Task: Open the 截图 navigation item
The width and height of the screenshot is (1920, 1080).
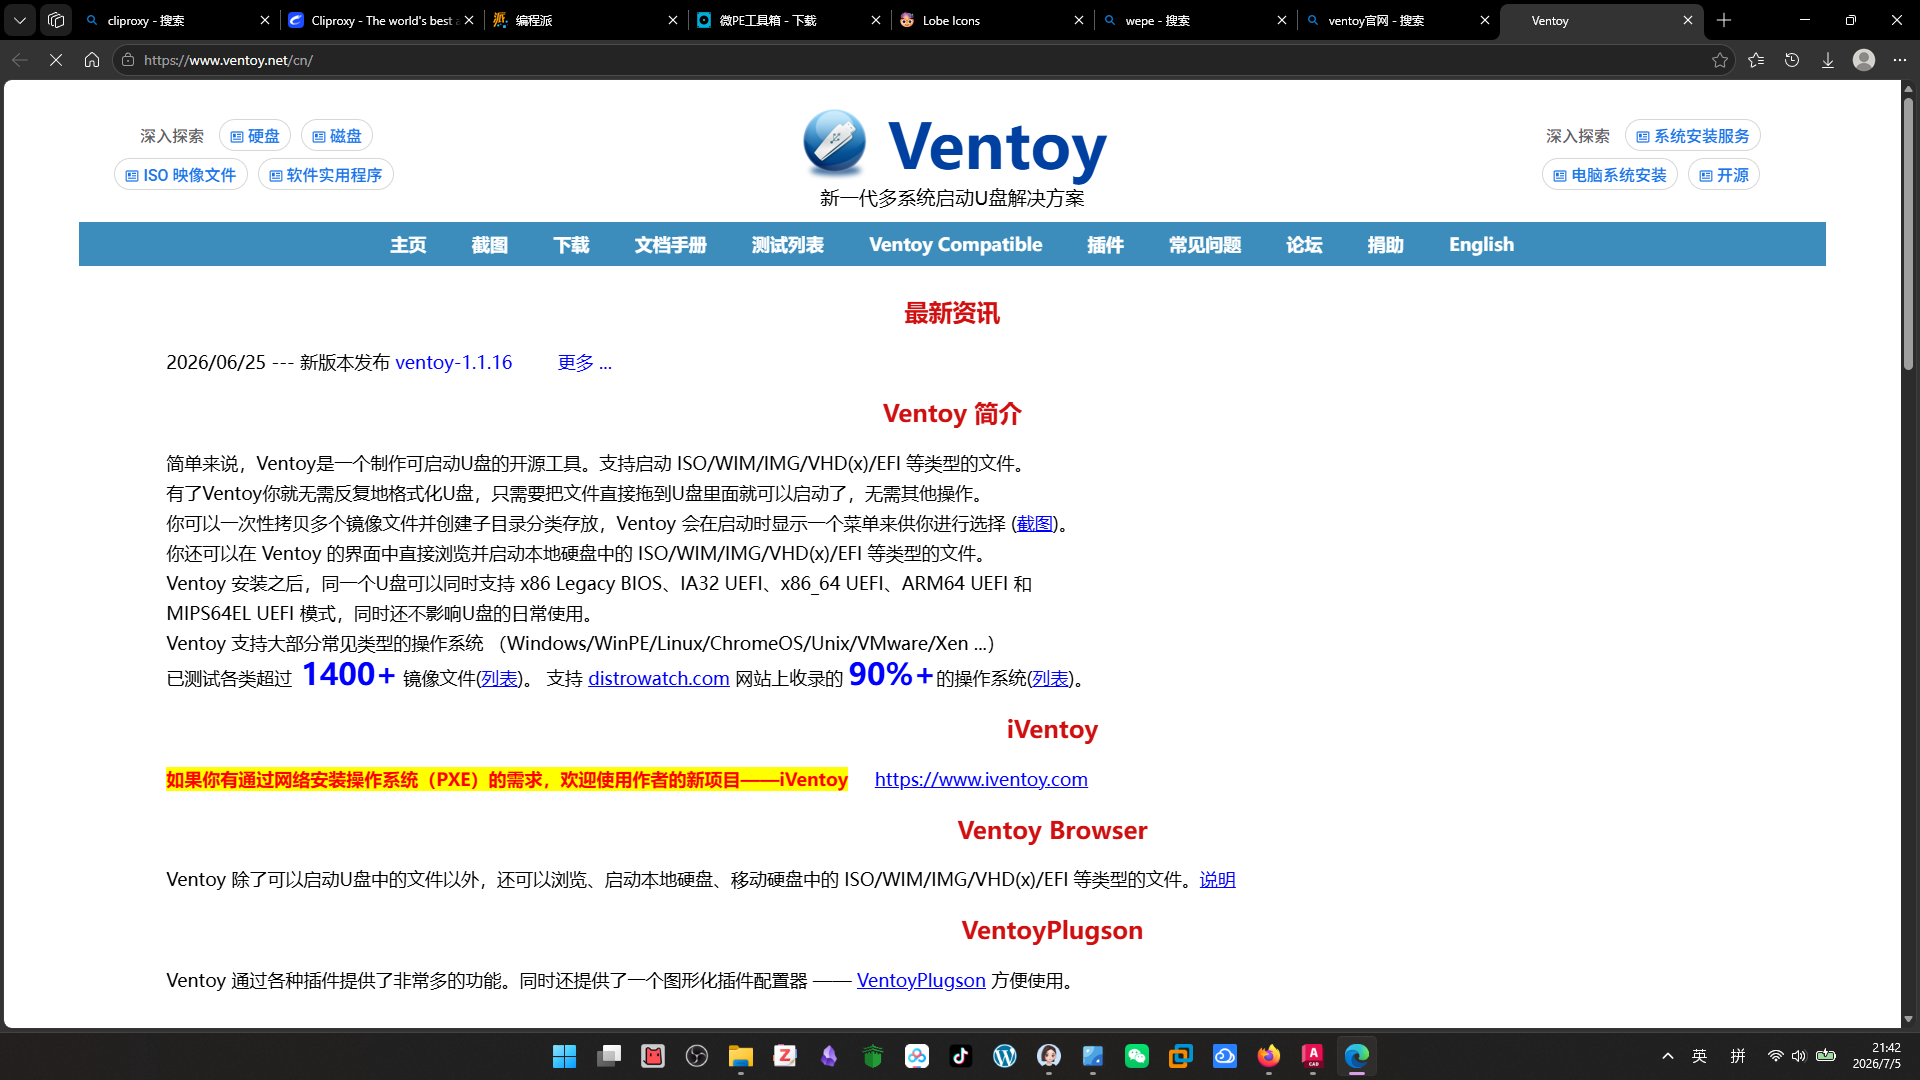Action: (x=490, y=245)
